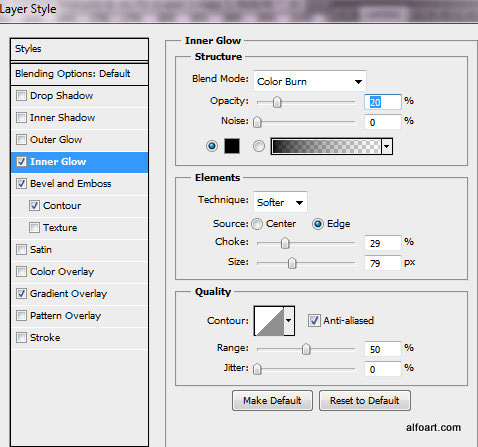
Task: Uncheck the Gradient Overlay checkbox
Action: pos(21,294)
